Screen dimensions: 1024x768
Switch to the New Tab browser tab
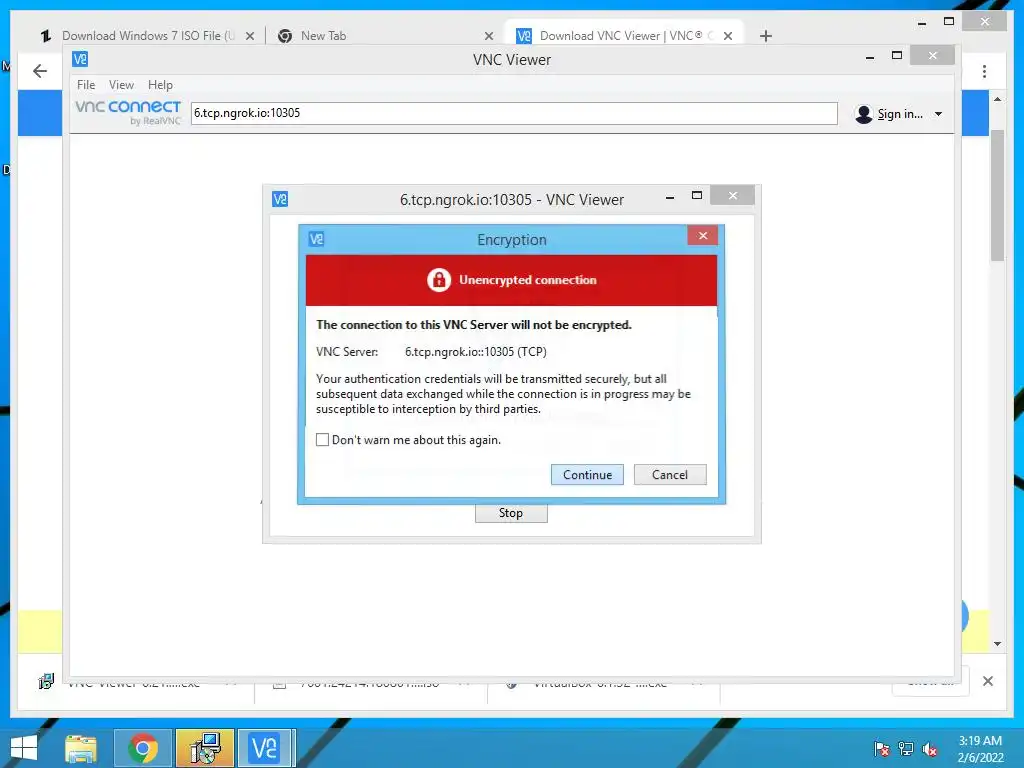(x=323, y=36)
